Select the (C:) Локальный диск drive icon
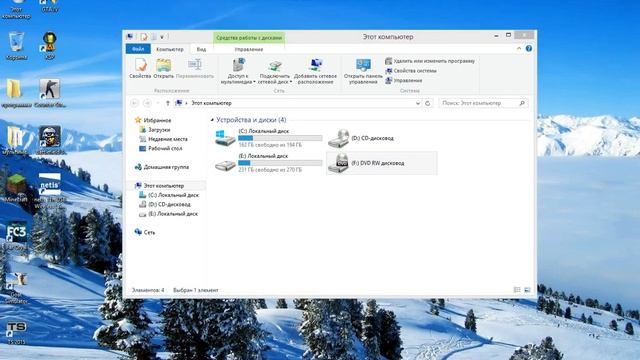 (x=225, y=138)
